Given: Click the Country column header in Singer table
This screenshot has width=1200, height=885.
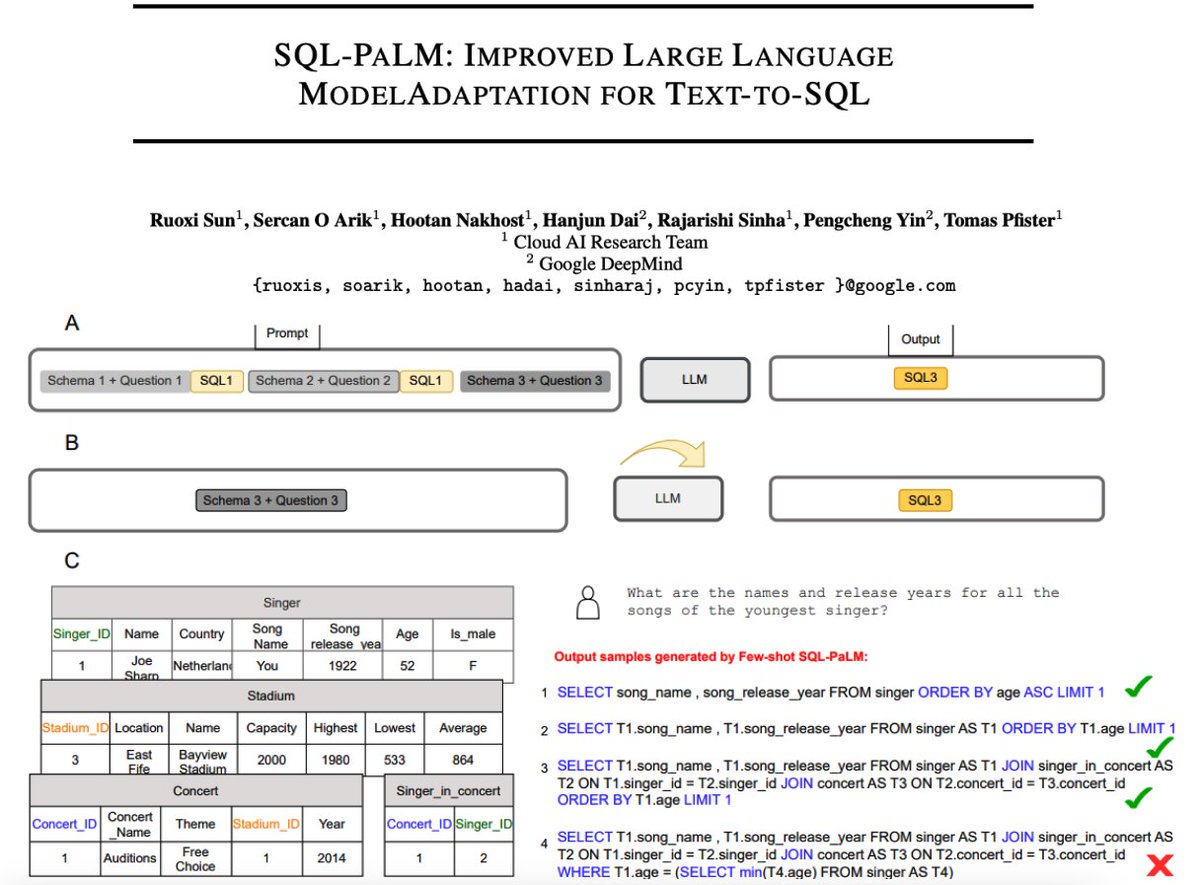Looking at the screenshot, I should point(201,634).
